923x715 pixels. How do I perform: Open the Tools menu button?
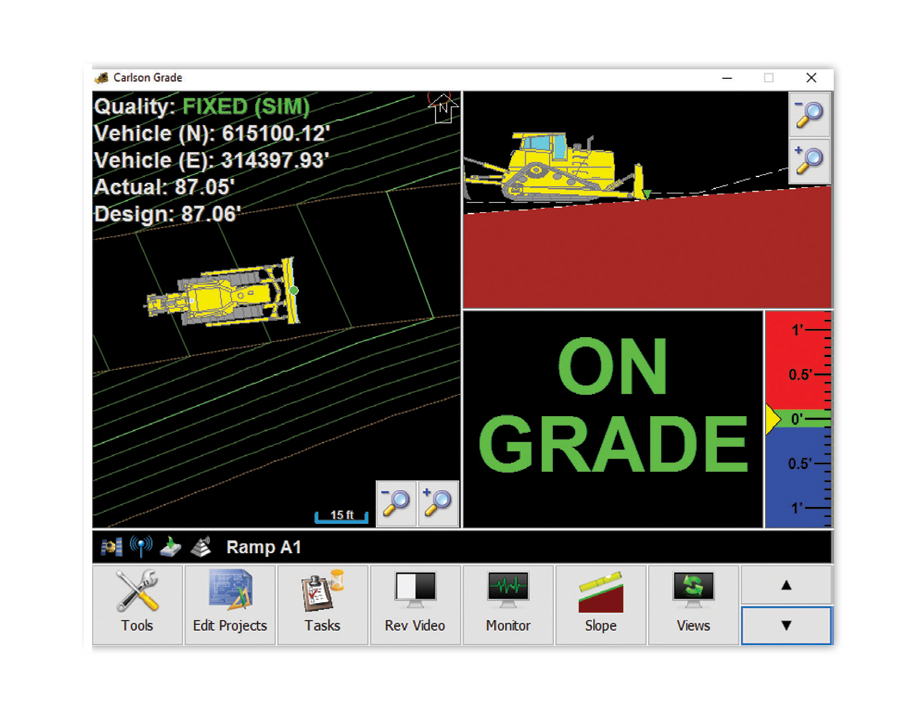coord(137,604)
